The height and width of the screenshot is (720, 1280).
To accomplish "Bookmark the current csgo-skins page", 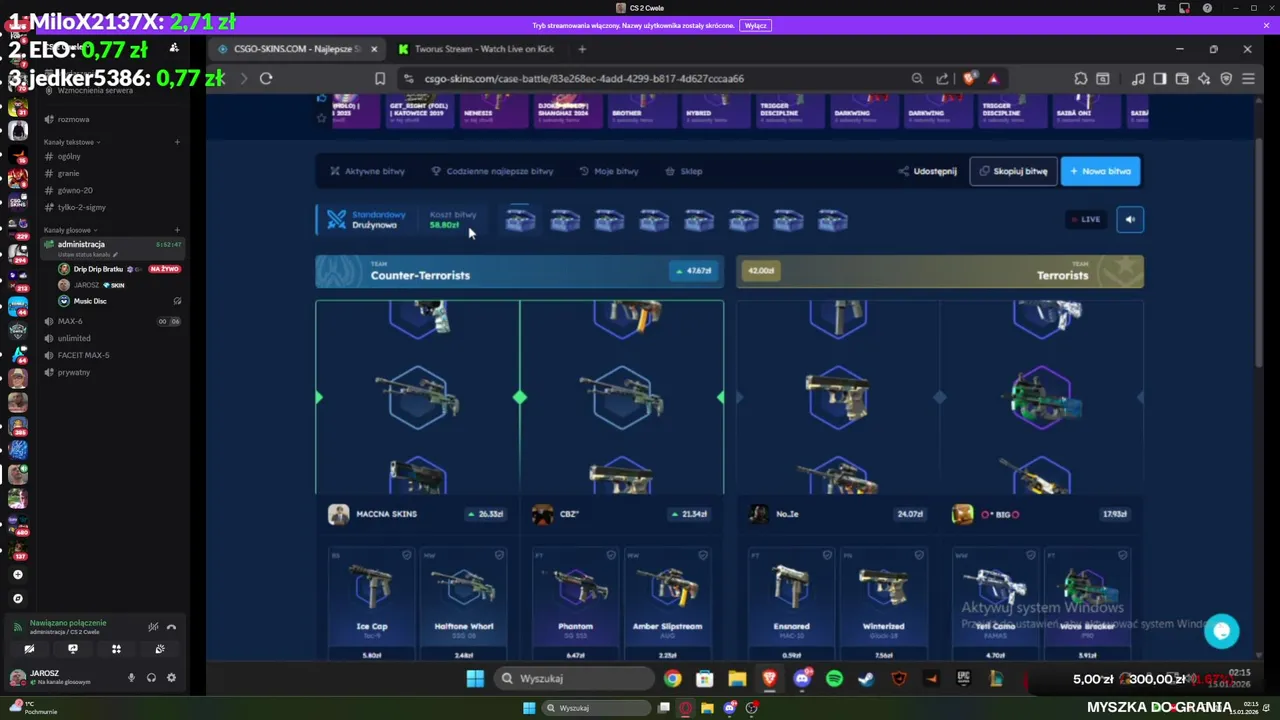I will click(x=380, y=78).
